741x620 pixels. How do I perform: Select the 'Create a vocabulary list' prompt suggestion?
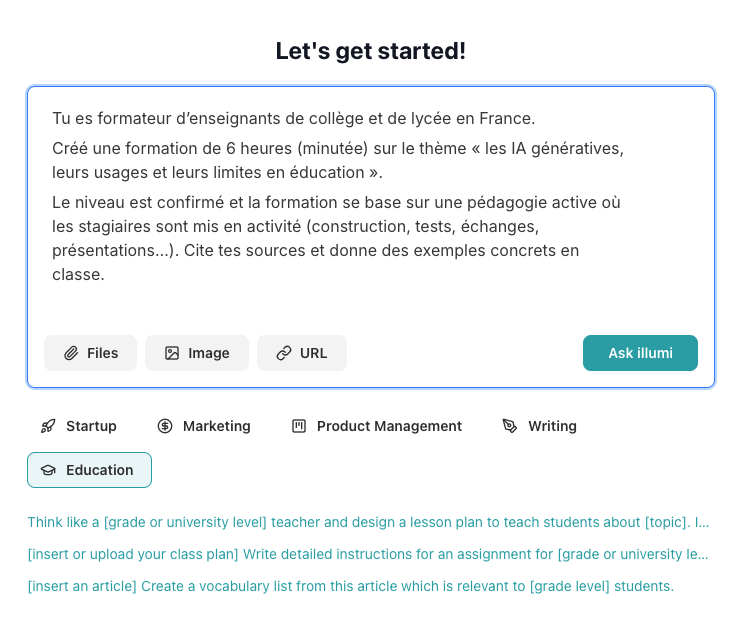350,586
